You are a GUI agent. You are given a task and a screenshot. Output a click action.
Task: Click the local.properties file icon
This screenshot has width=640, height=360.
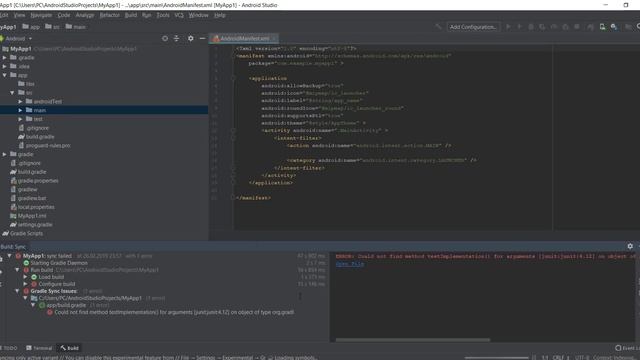pyautogui.click(x=13, y=207)
